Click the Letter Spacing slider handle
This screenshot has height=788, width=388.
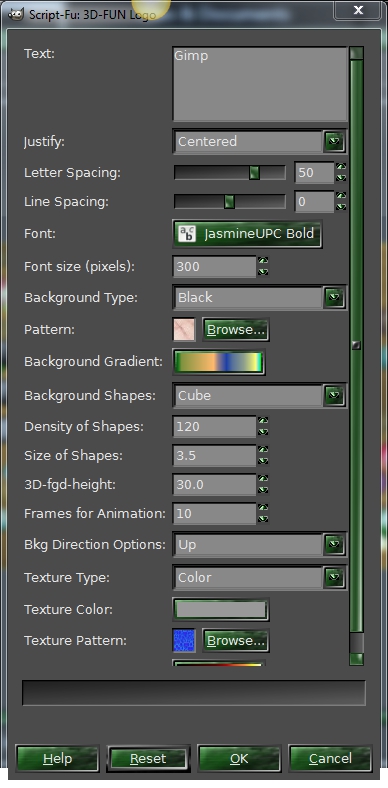(x=254, y=172)
